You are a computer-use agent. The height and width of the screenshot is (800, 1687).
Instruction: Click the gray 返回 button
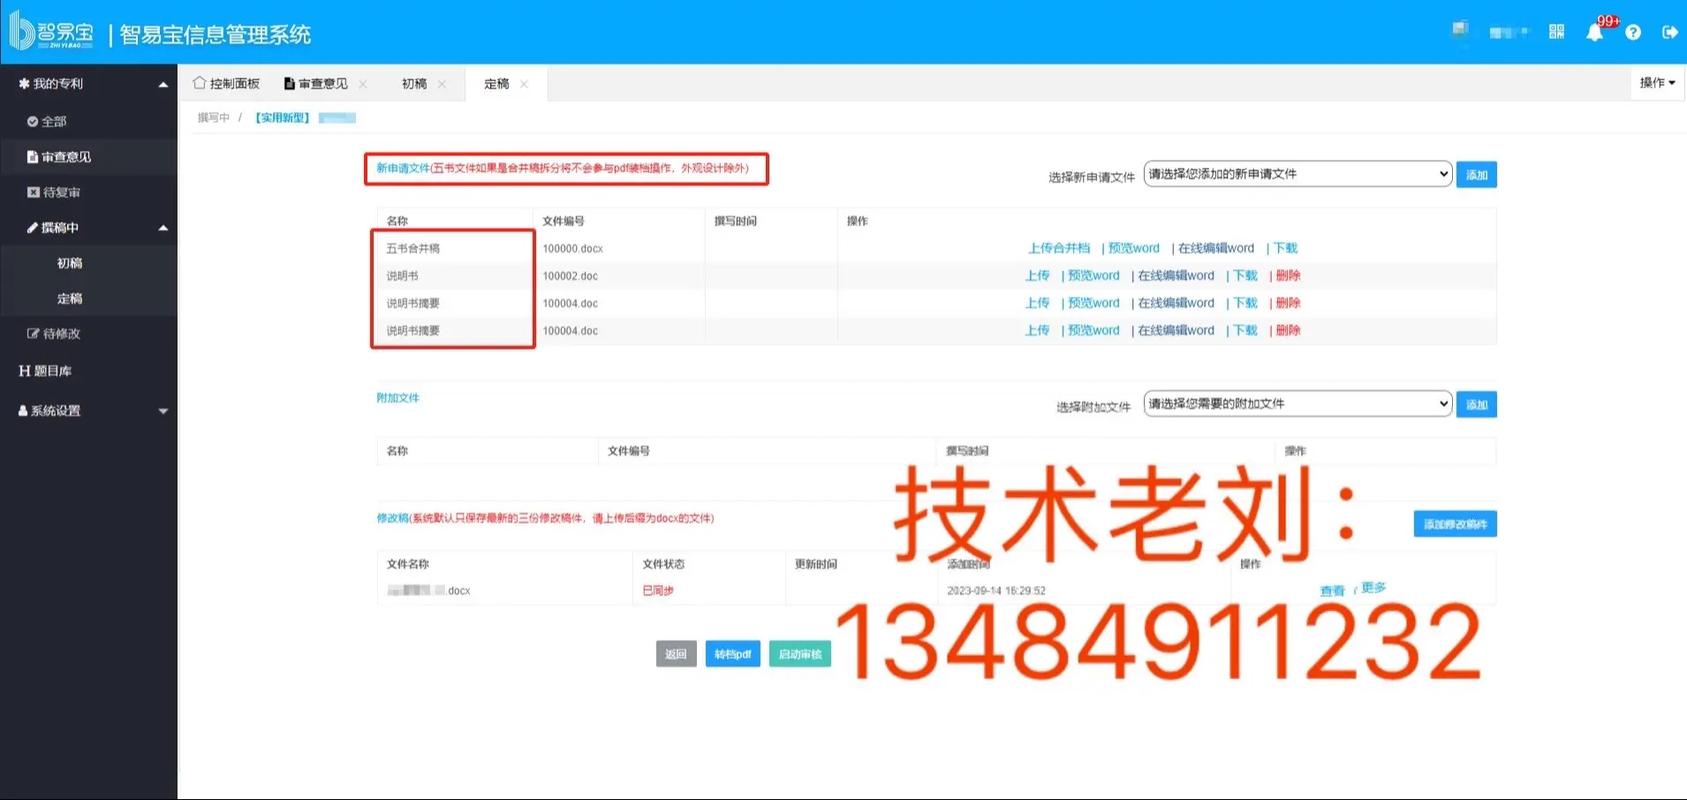coord(676,654)
